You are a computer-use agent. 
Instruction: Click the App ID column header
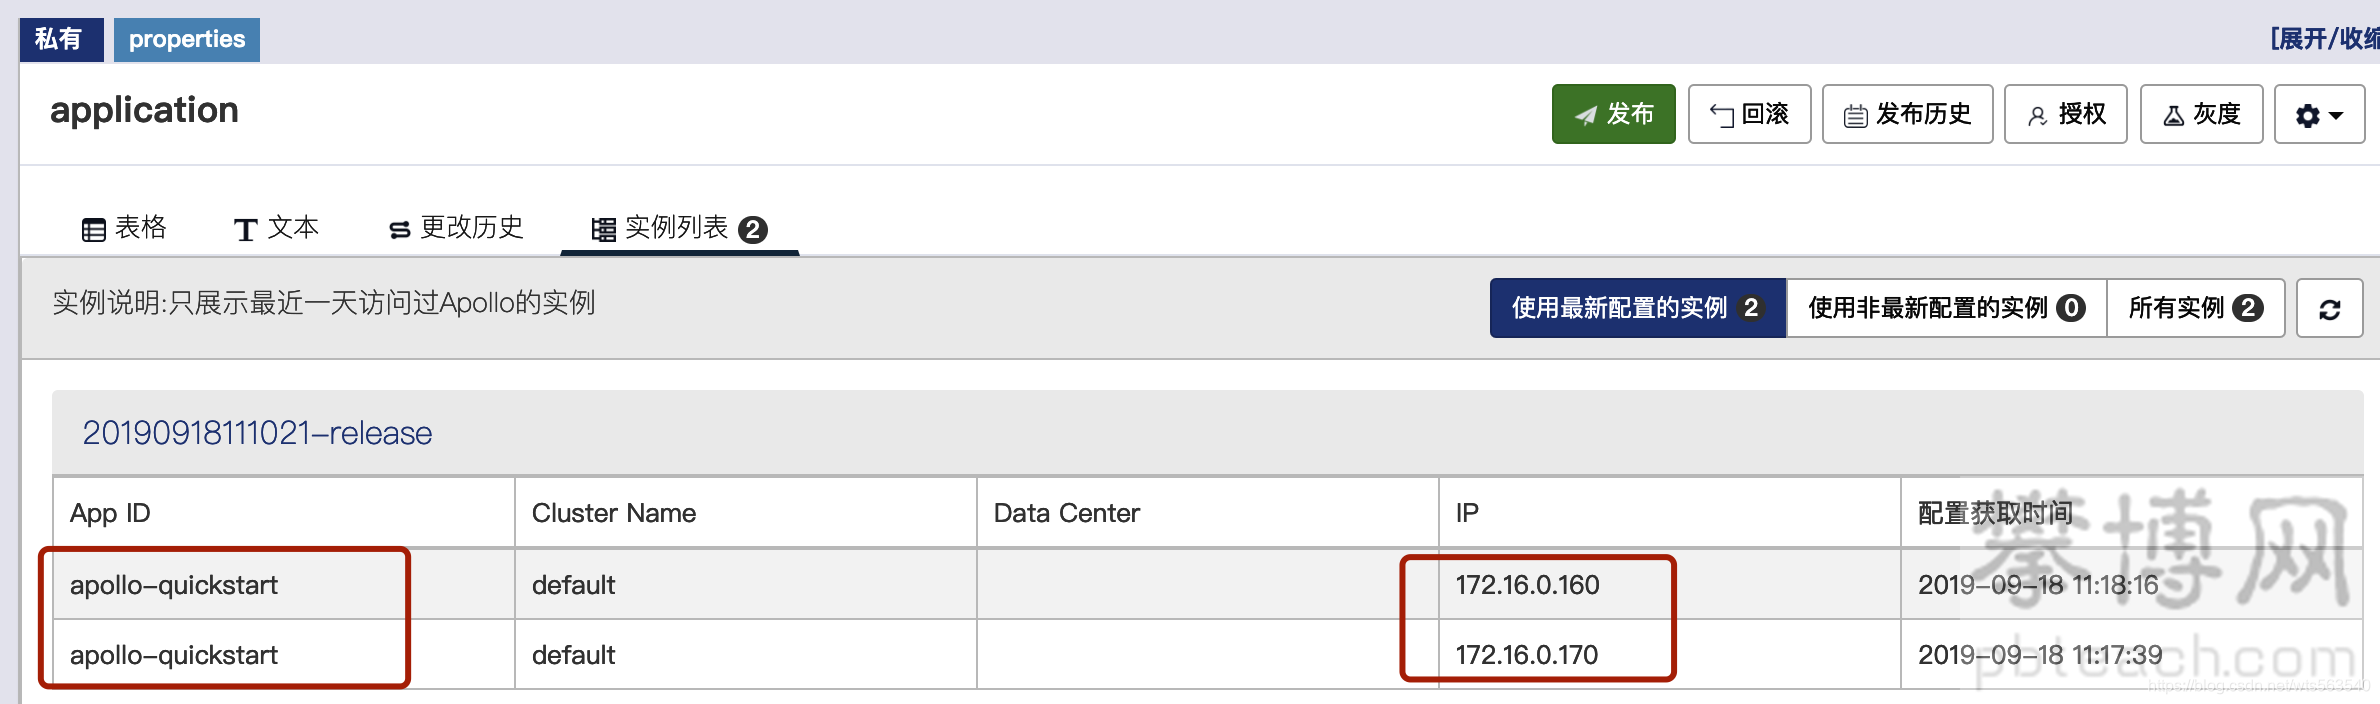click(x=110, y=513)
